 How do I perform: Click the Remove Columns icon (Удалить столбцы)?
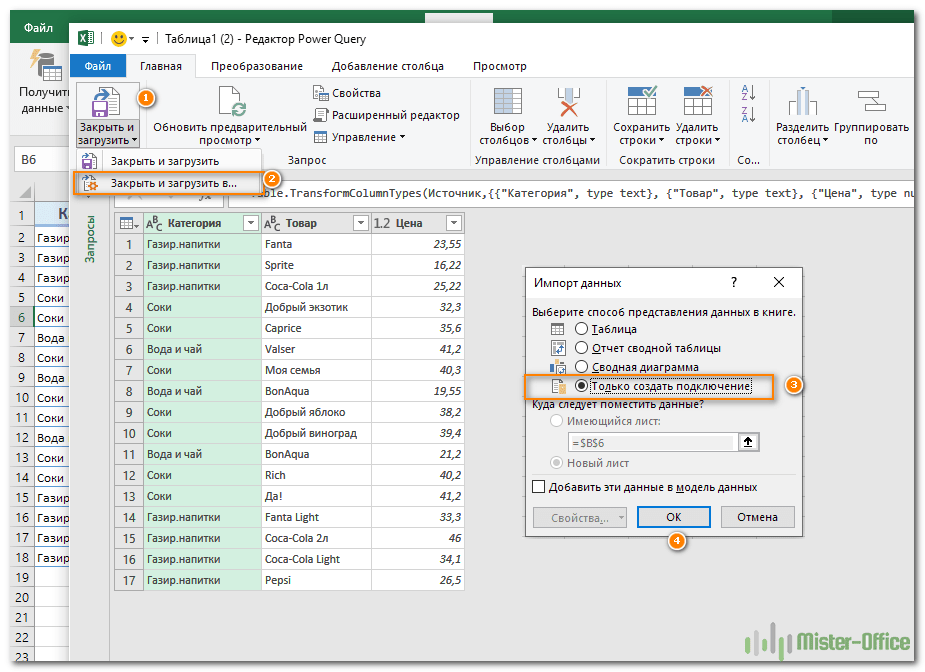click(567, 102)
